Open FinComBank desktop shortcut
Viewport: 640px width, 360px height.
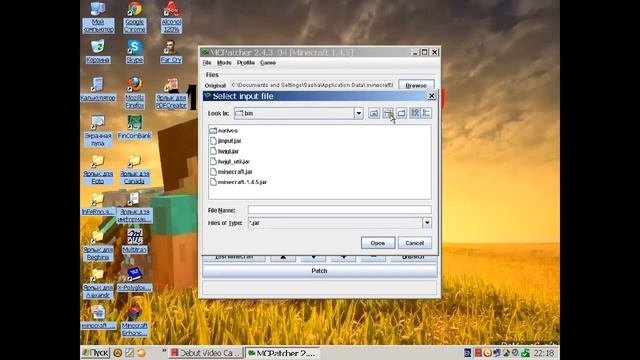tap(135, 127)
